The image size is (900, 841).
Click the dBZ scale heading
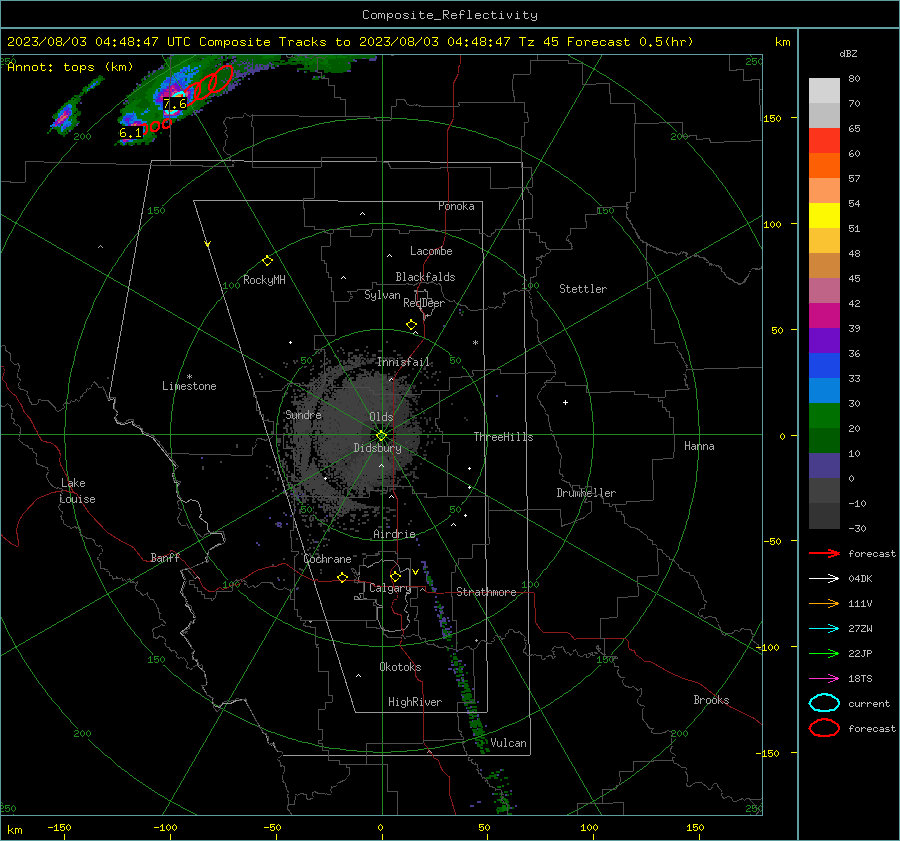(x=848, y=53)
